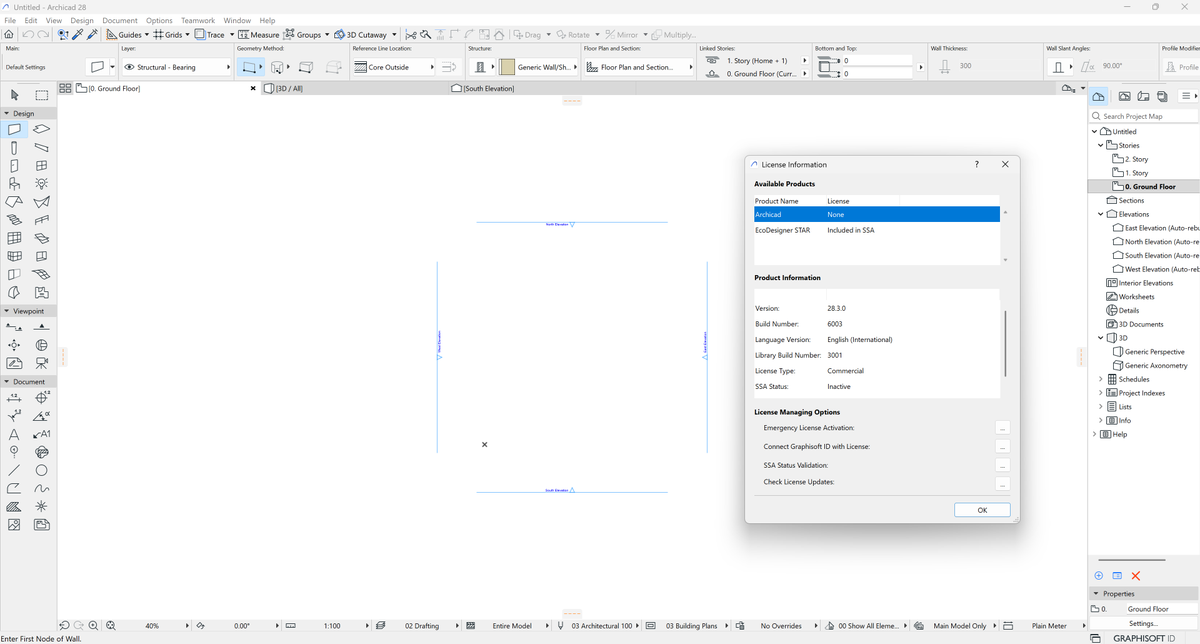Select the Wall tool

(x=13, y=128)
